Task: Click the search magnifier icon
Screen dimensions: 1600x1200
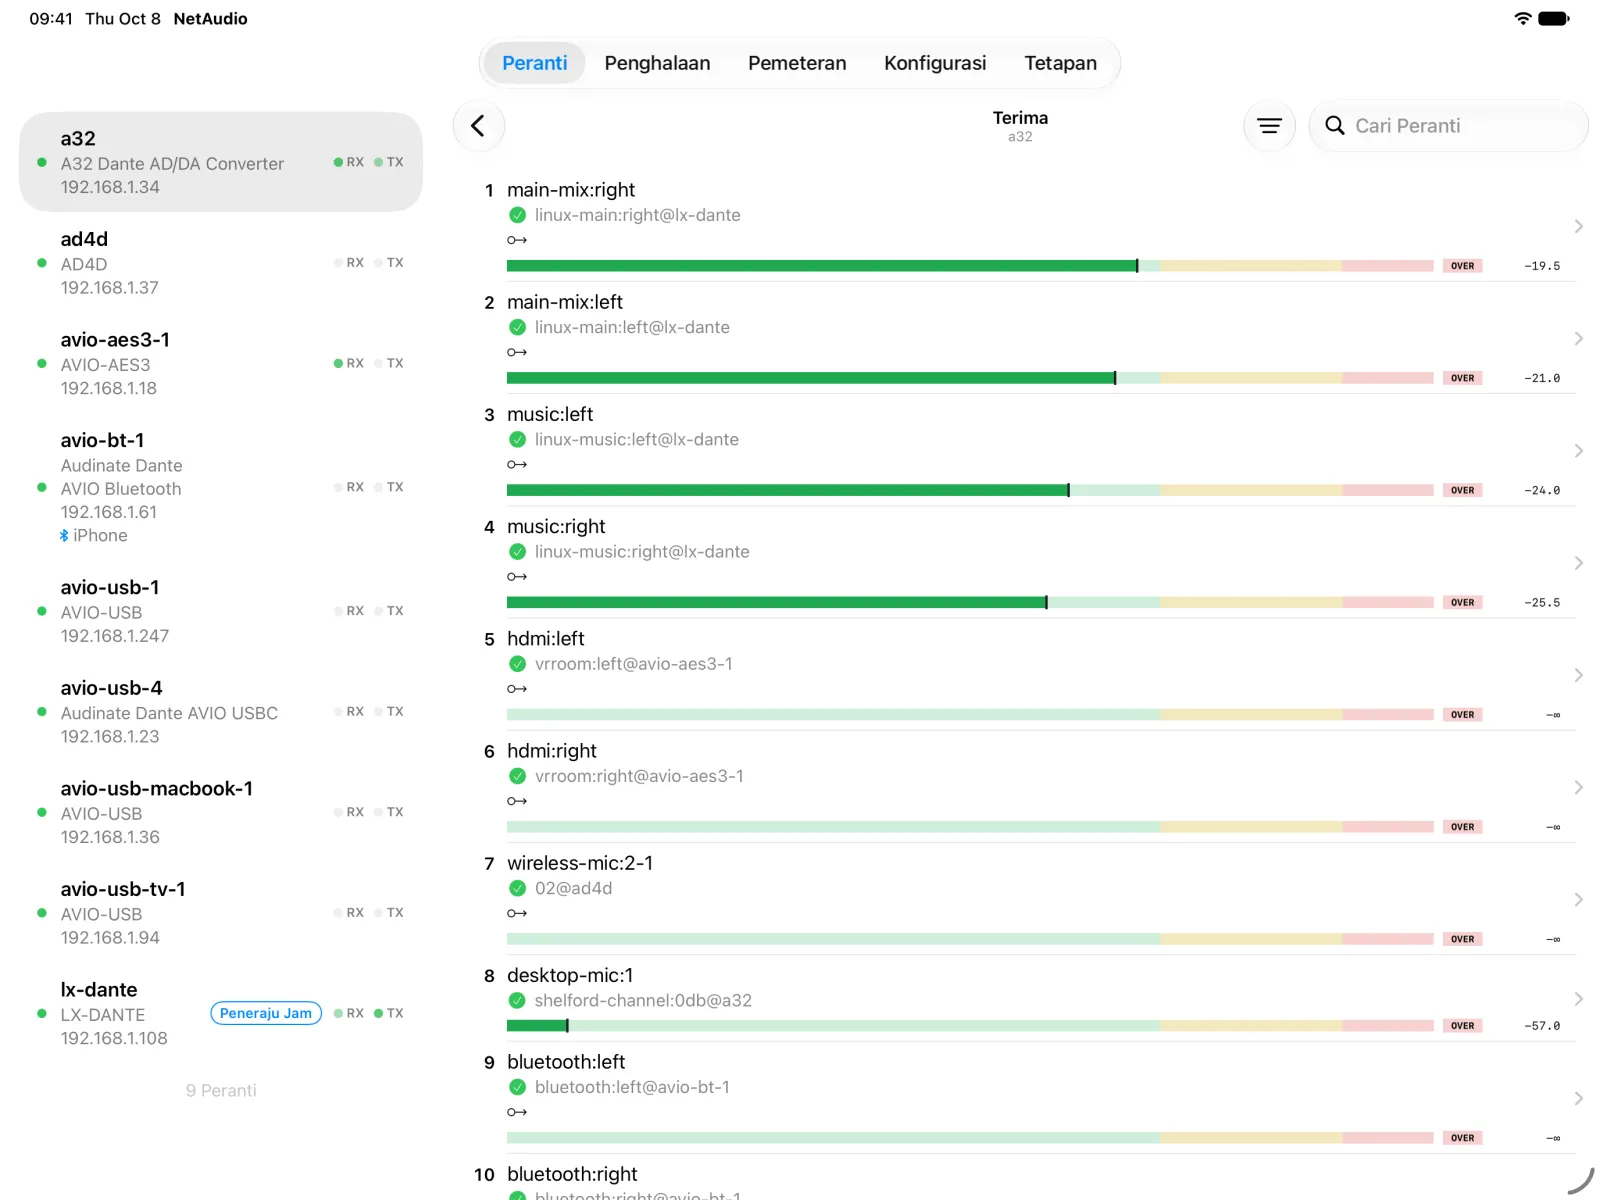Action: point(1334,126)
